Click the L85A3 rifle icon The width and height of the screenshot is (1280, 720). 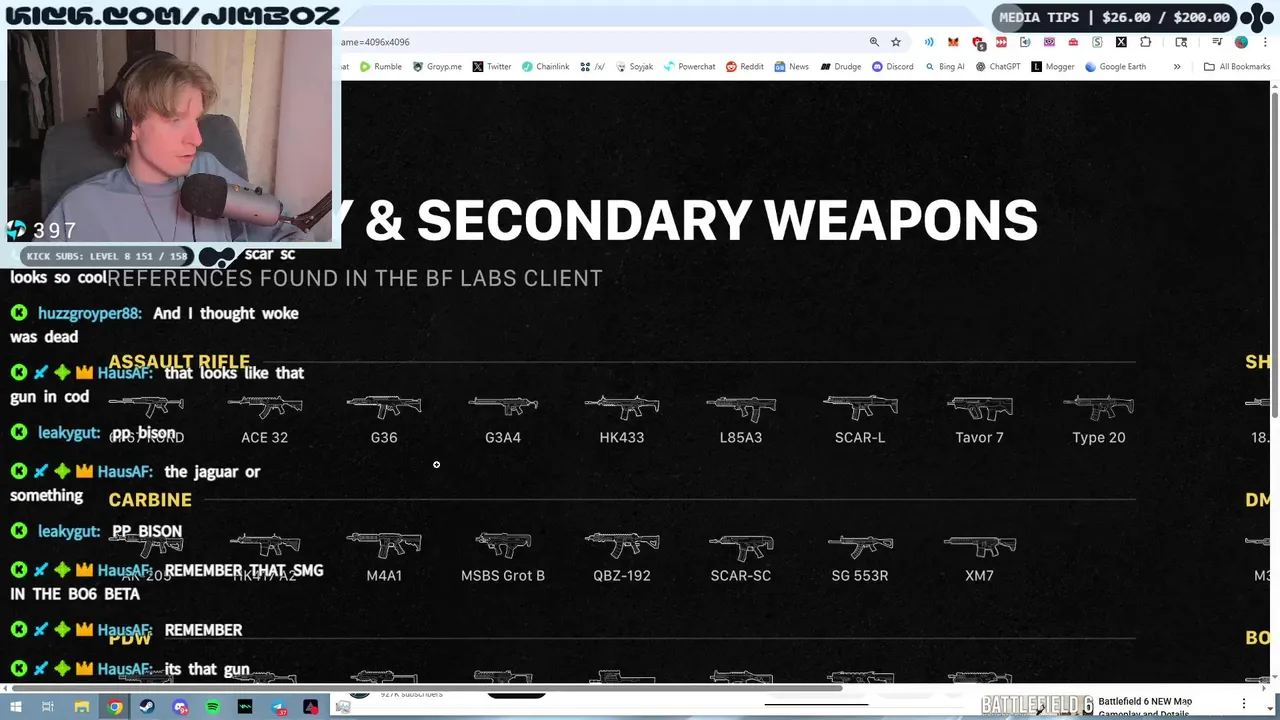click(741, 407)
